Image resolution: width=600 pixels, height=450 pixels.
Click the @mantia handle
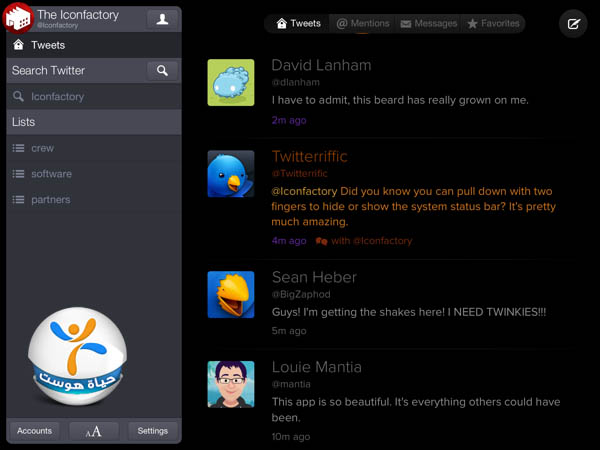[291, 384]
